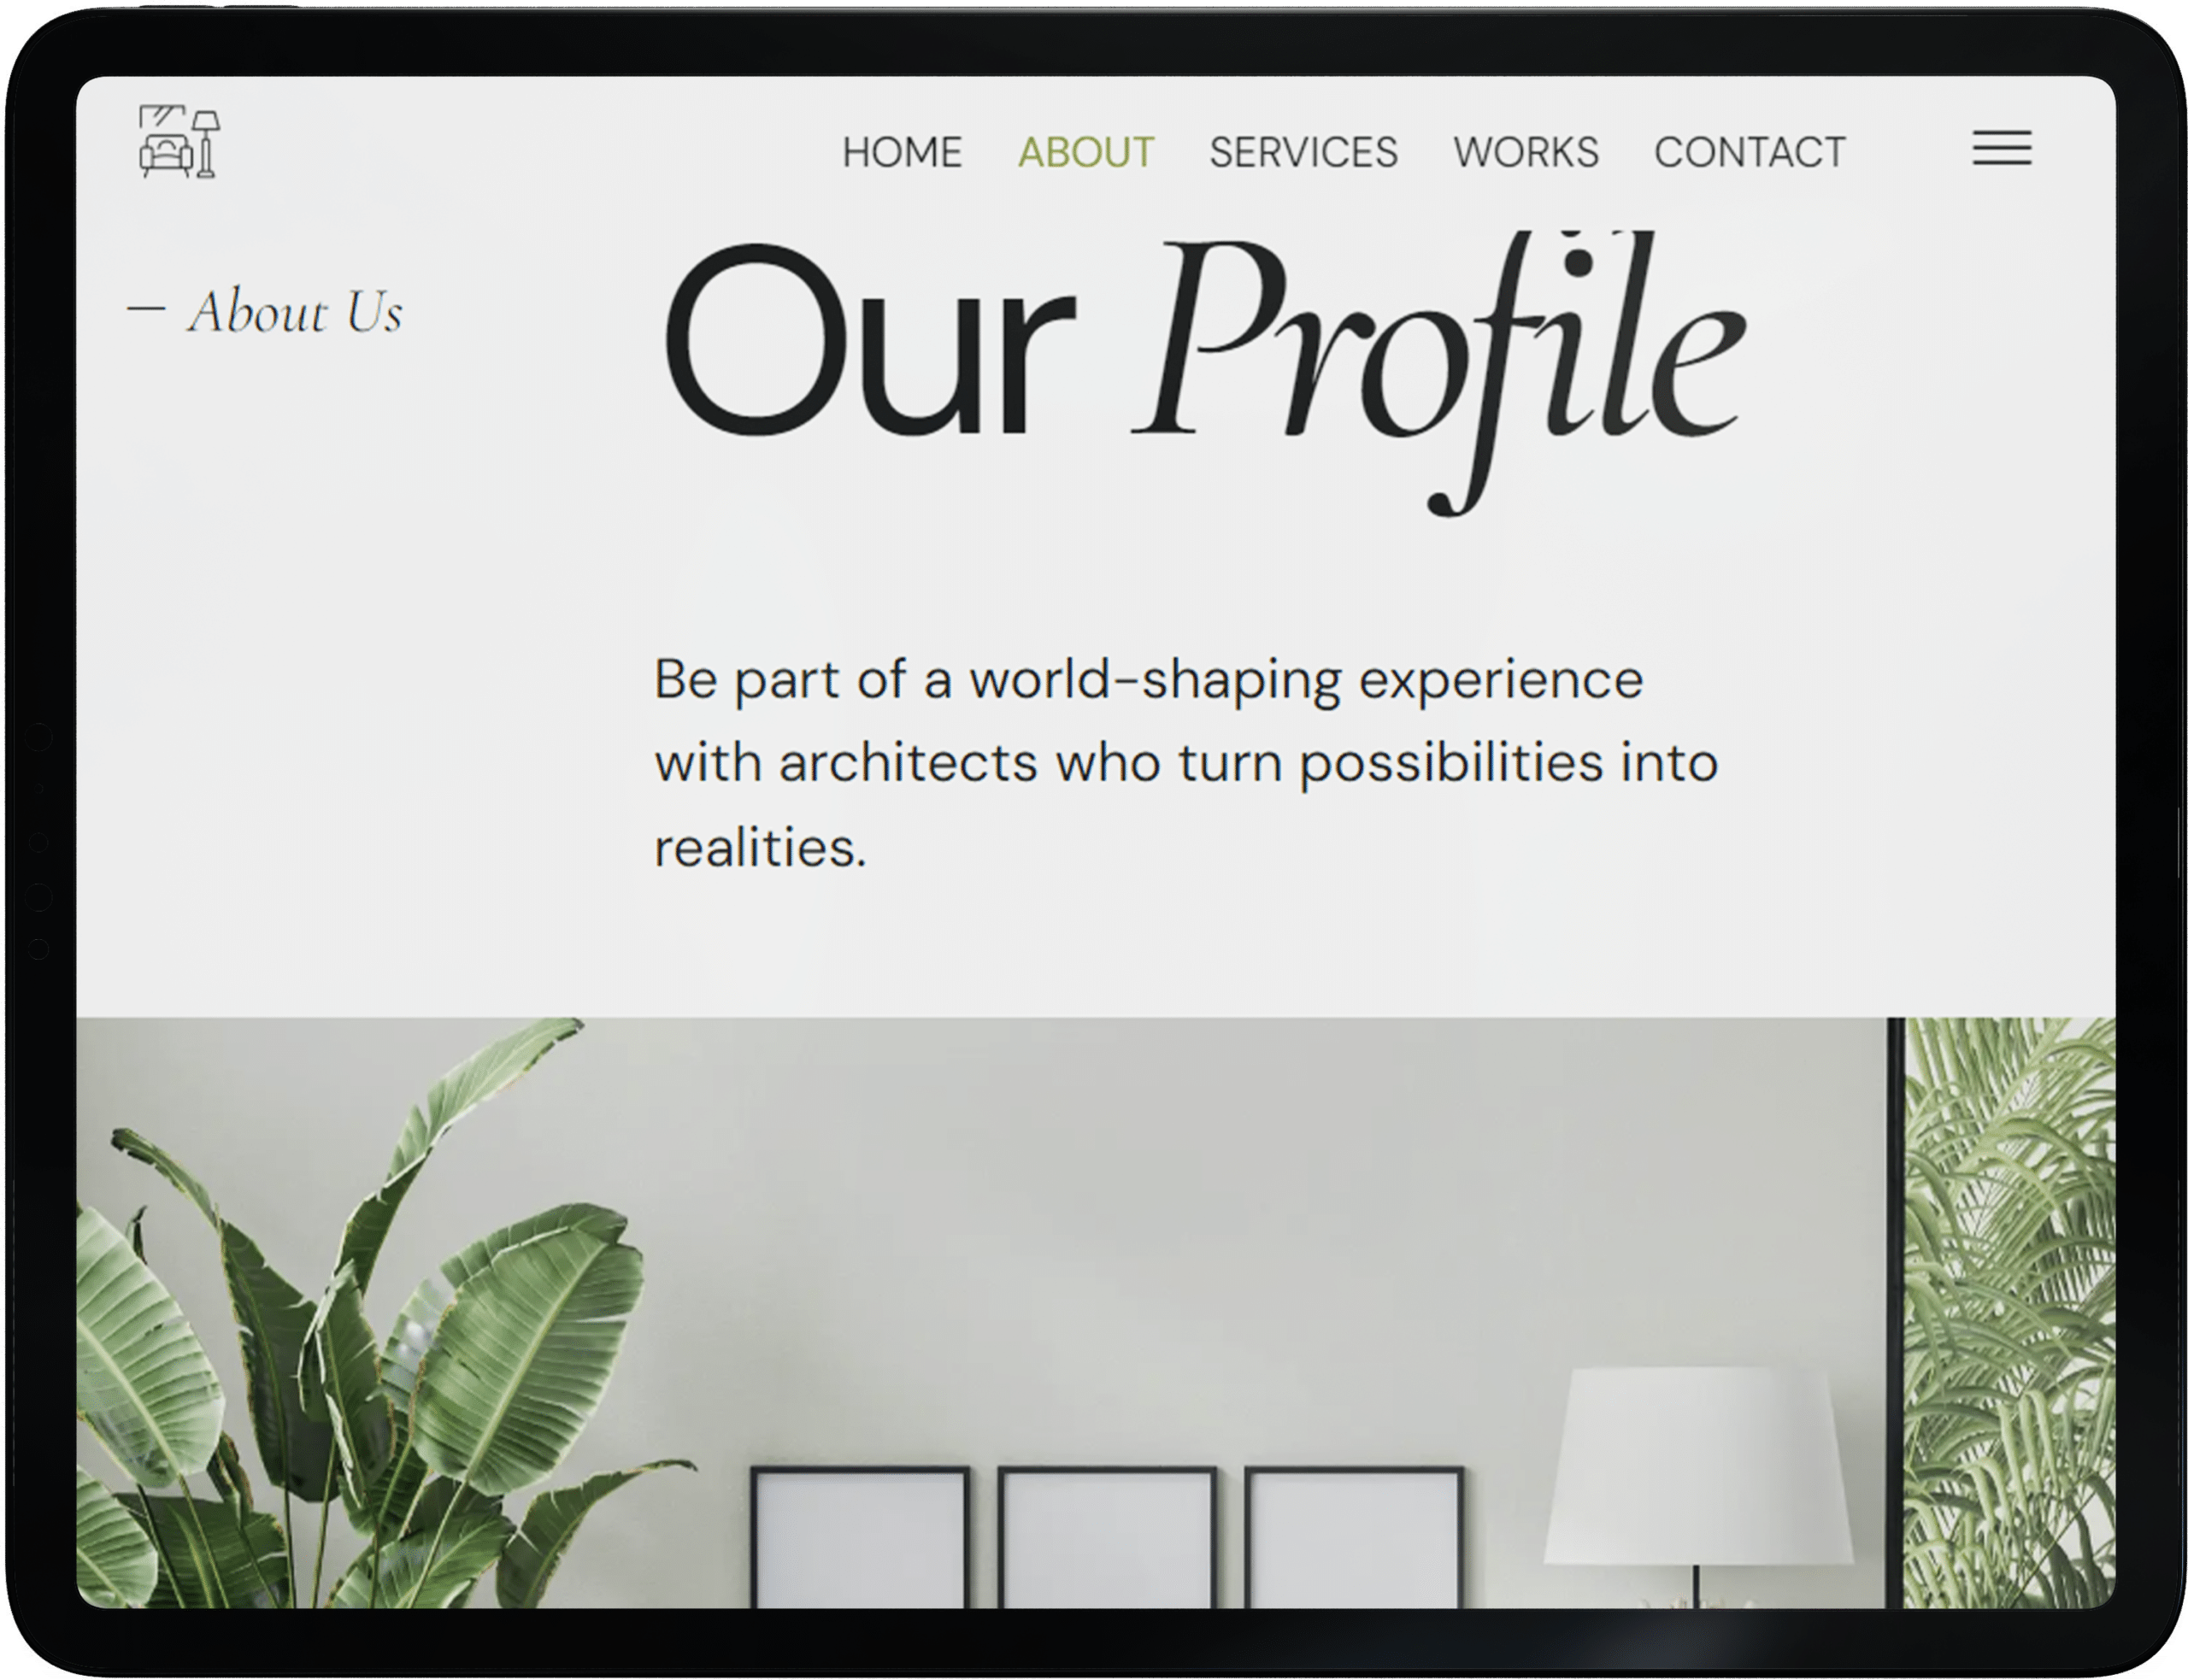Click the white lampshade in the image
The width and height of the screenshot is (2188, 1680).
1698,1465
